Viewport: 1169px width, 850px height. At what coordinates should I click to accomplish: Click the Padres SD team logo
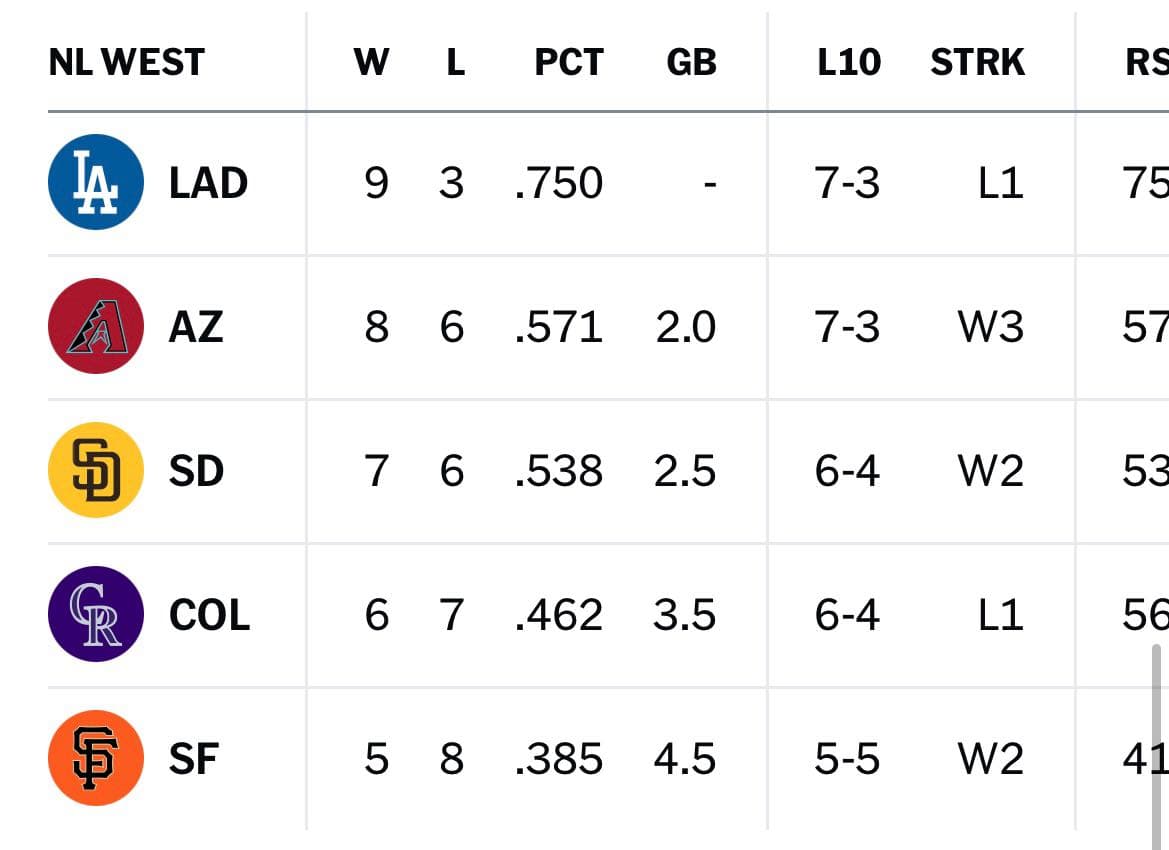pos(96,470)
